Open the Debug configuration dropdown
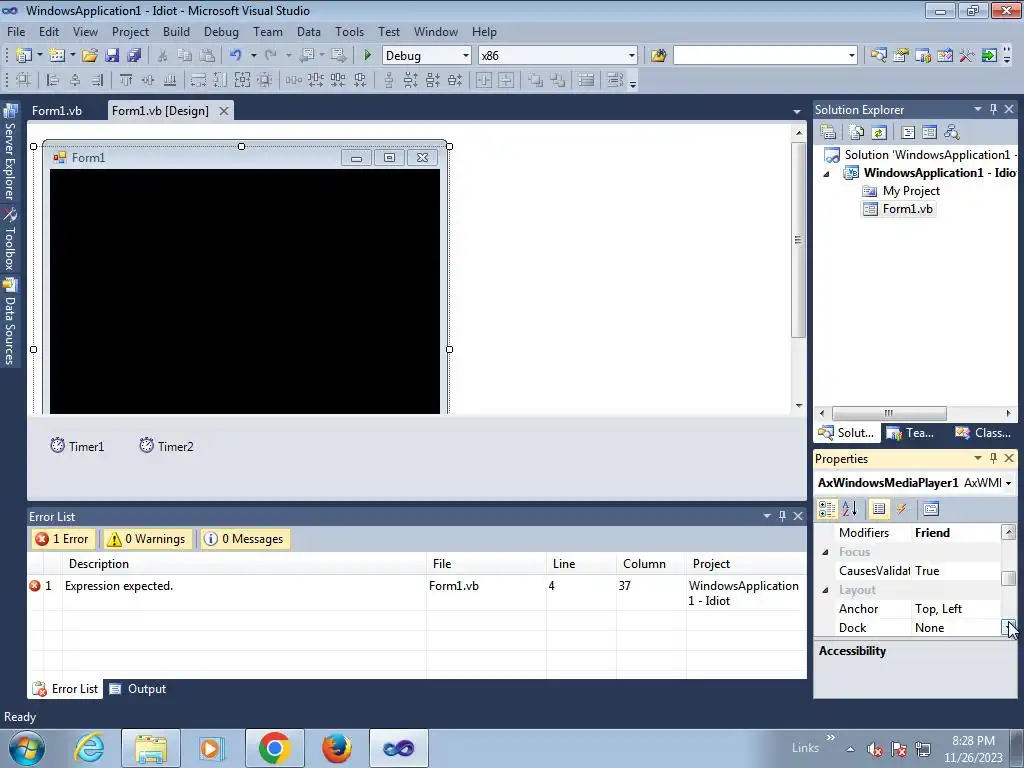 (x=466, y=56)
